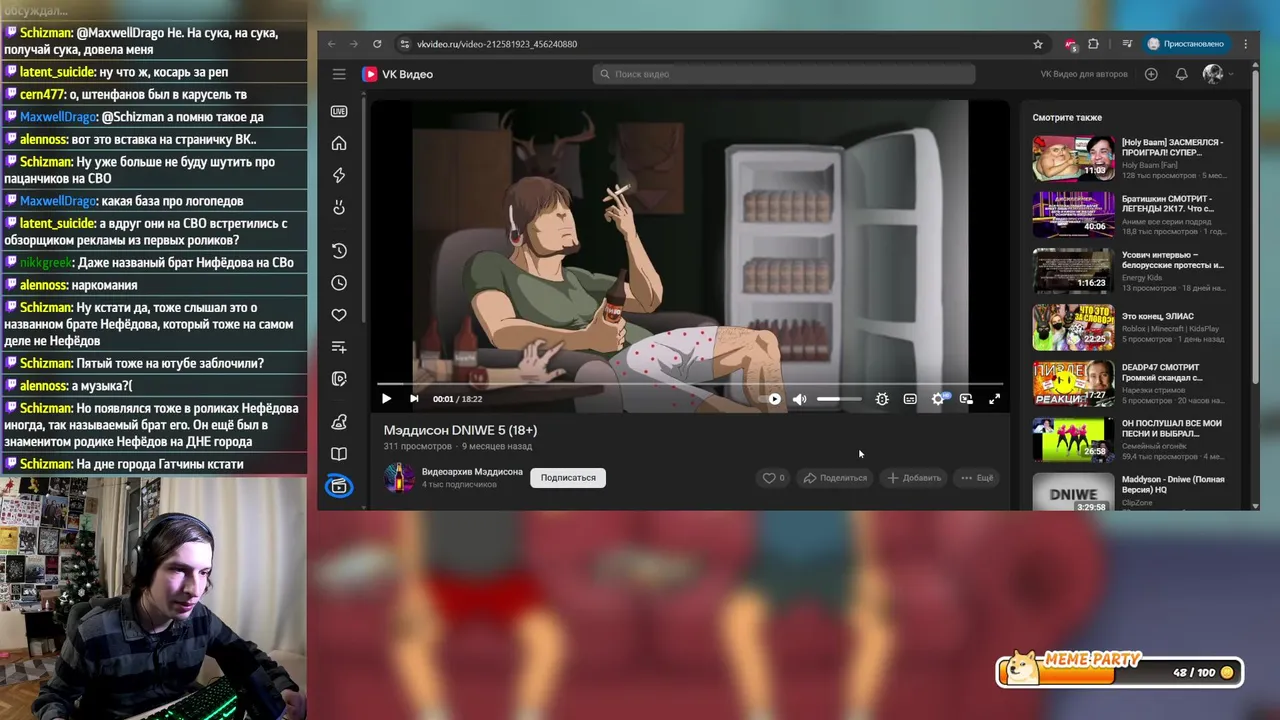Enter fullscreen video mode
The image size is (1280, 720).
click(x=994, y=399)
